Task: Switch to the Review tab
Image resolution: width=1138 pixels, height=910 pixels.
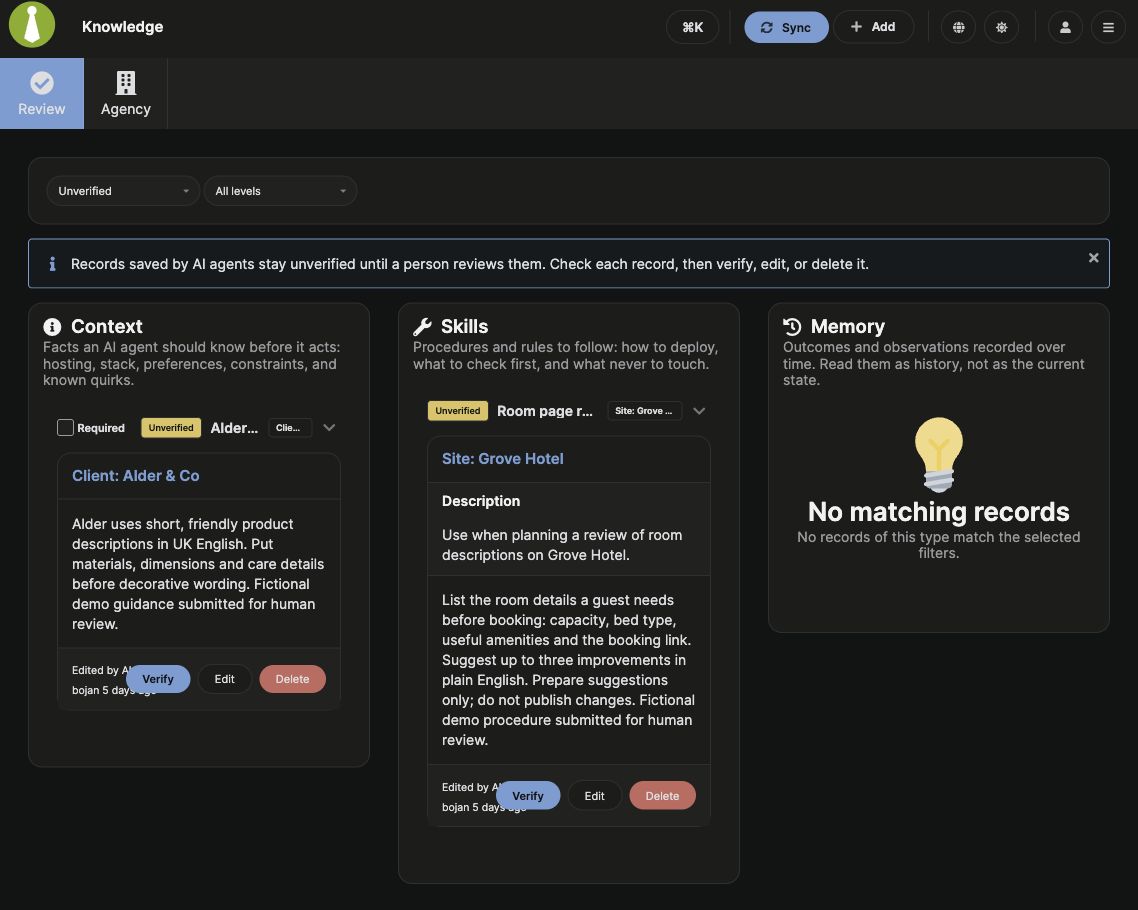Action: click(x=41, y=94)
